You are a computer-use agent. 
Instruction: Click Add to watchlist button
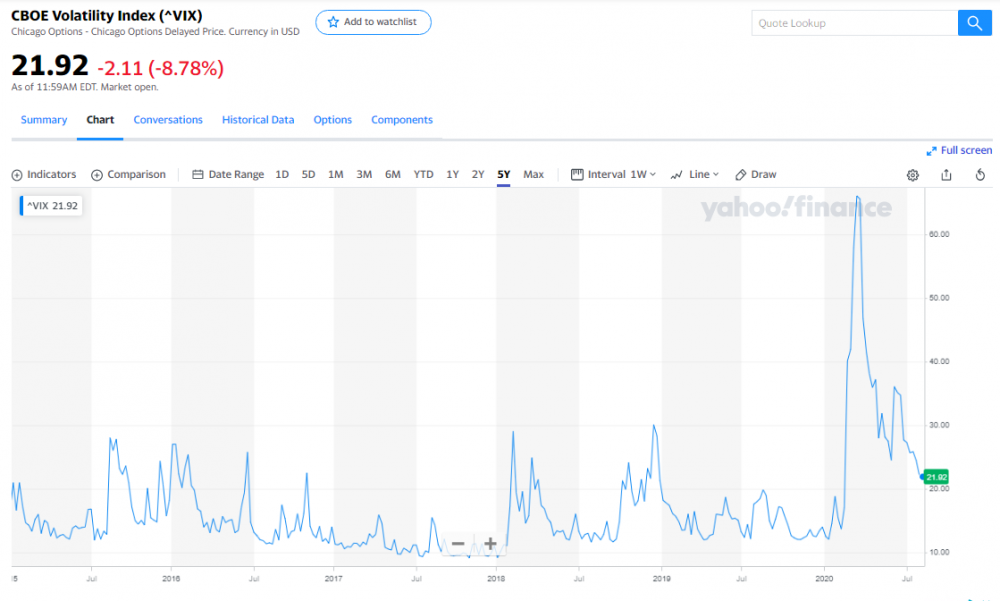[x=373, y=22]
